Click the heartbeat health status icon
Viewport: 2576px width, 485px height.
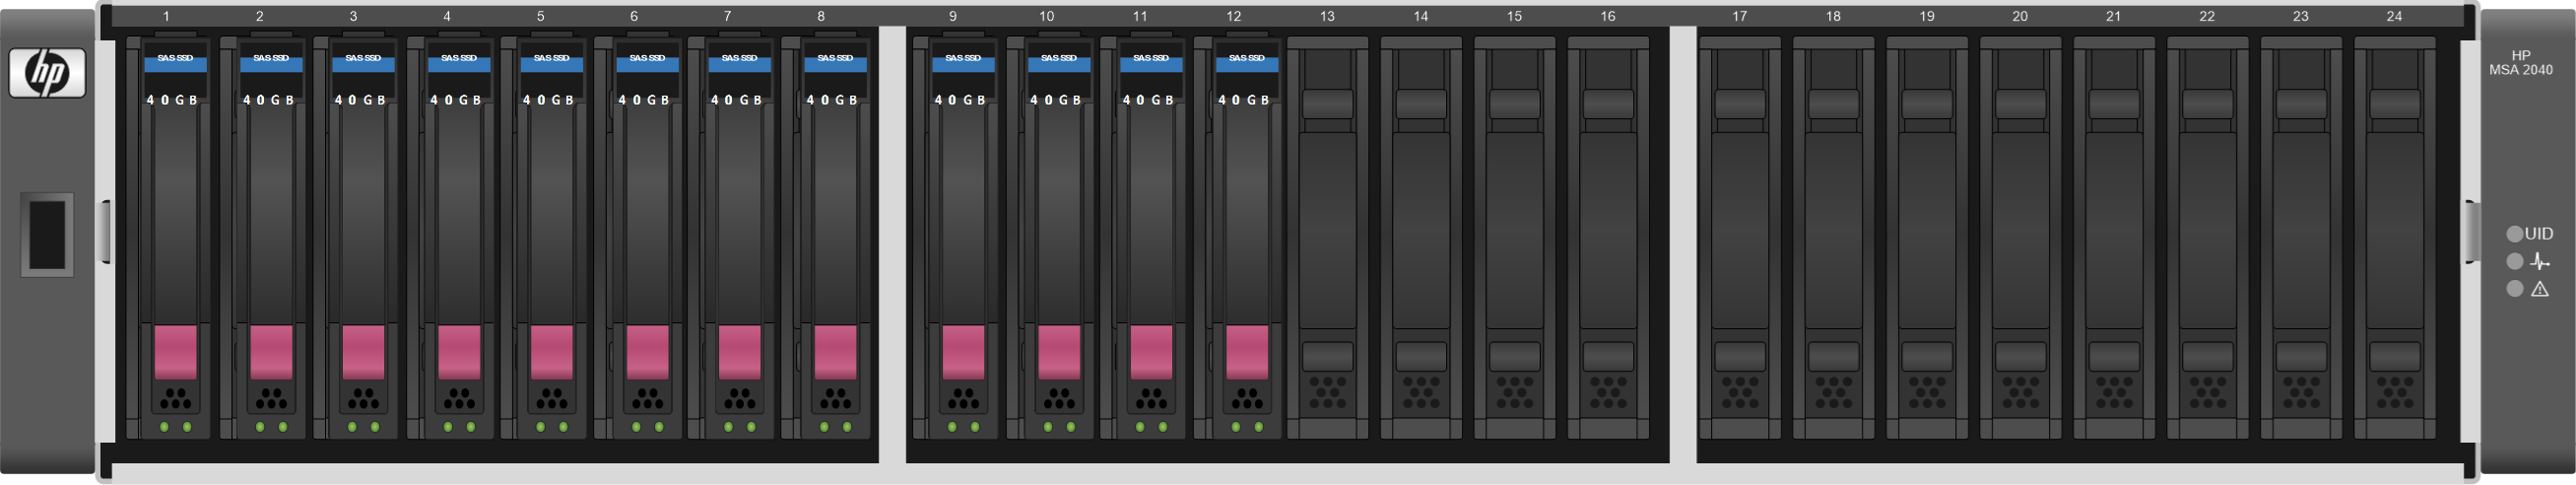coord(2539,262)
